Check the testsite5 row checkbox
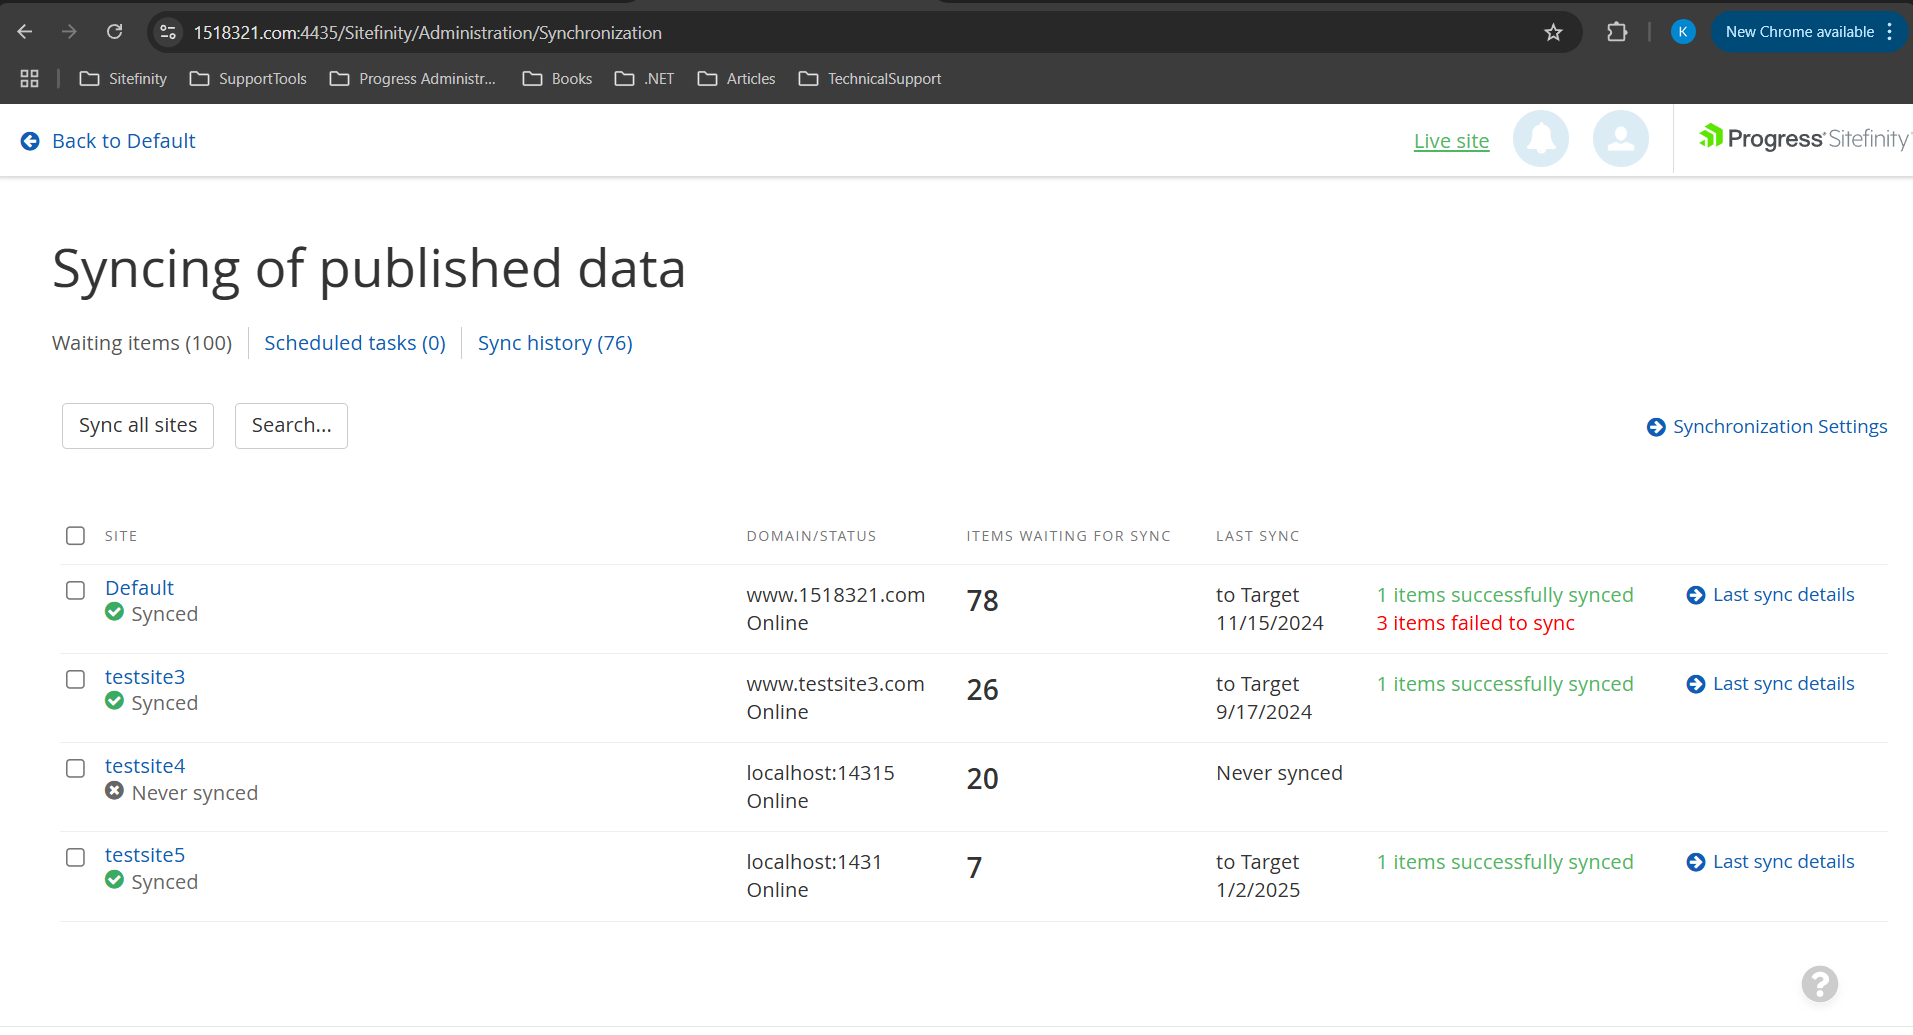This screenshot has width=1913, height=1035. (75, 857)
